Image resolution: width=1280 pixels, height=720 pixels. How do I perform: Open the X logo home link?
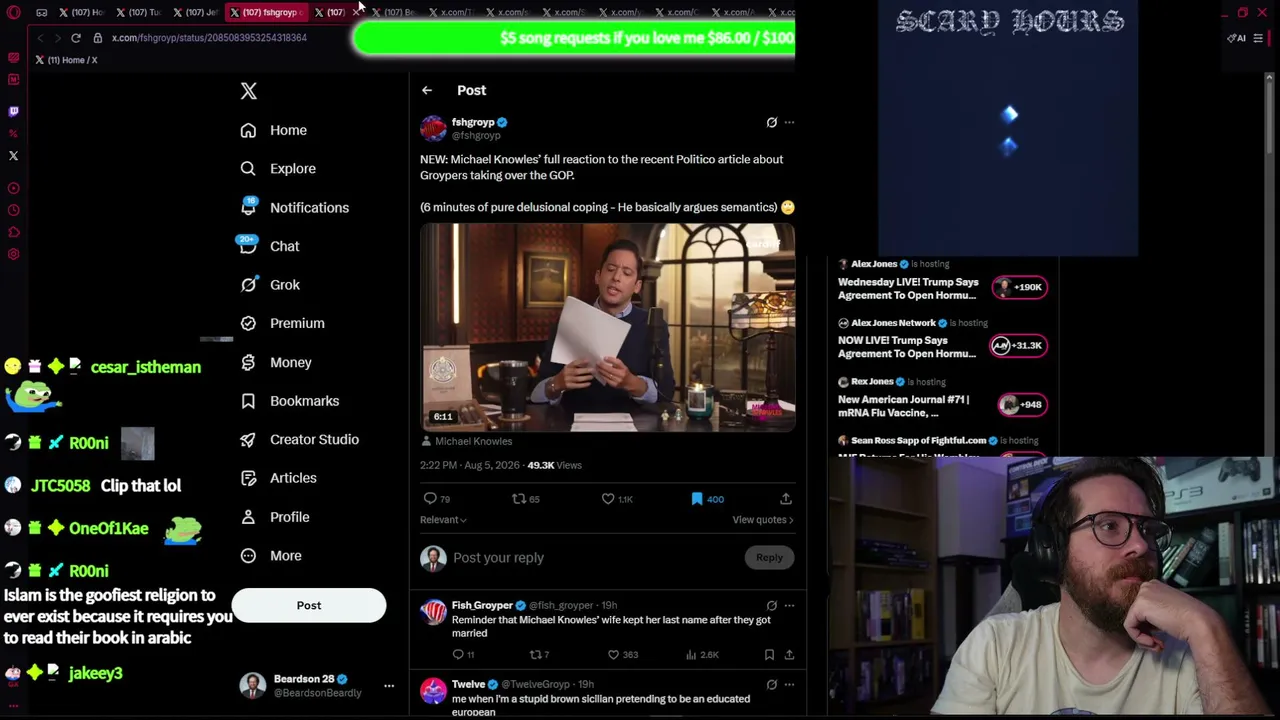[249, 91]
